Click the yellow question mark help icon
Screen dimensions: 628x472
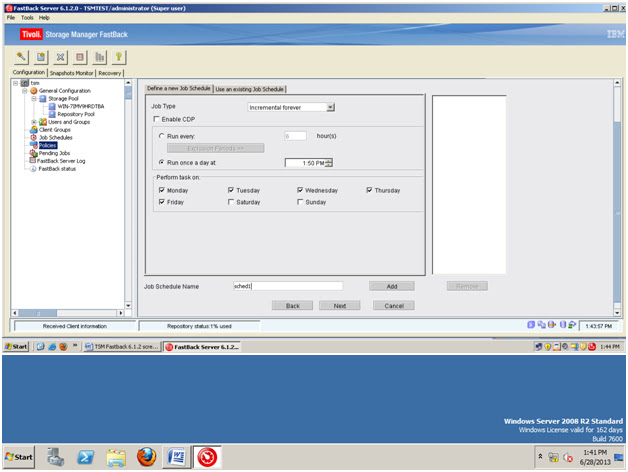(x=119, y=57)
